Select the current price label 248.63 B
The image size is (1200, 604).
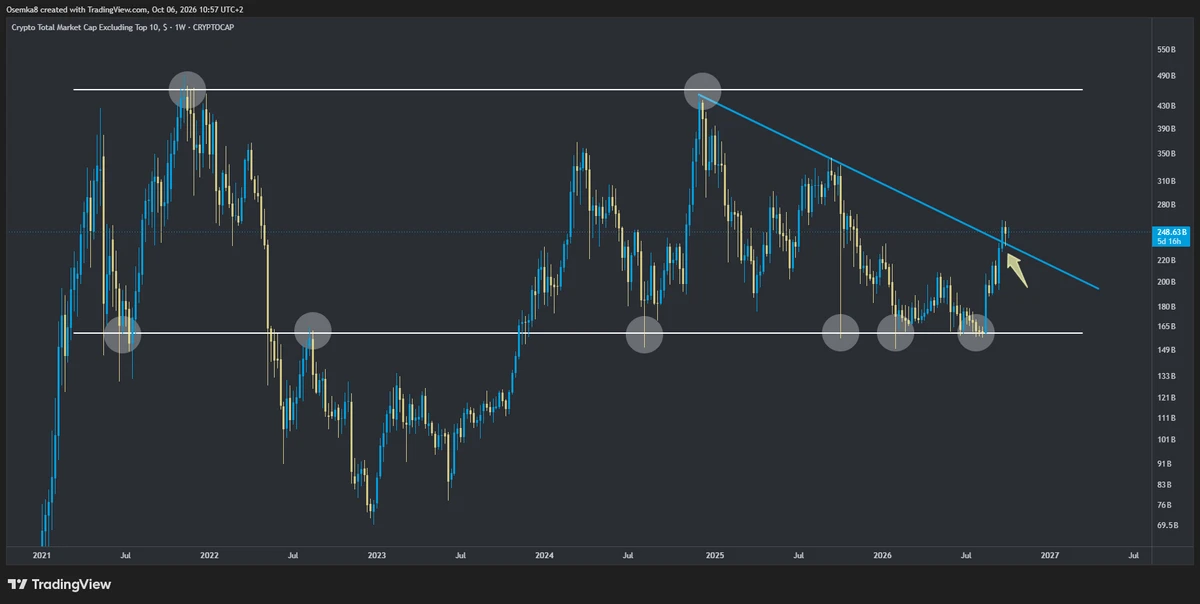click(1169, 232)
